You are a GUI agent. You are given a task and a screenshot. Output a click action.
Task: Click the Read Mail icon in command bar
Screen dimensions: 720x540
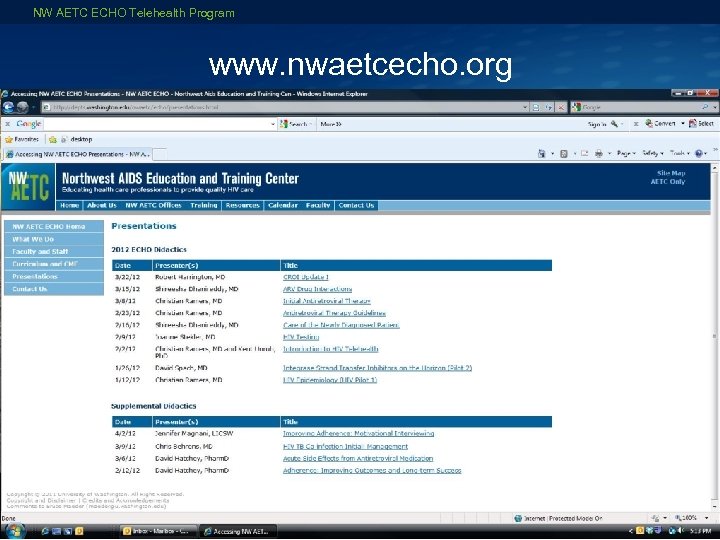585,153
